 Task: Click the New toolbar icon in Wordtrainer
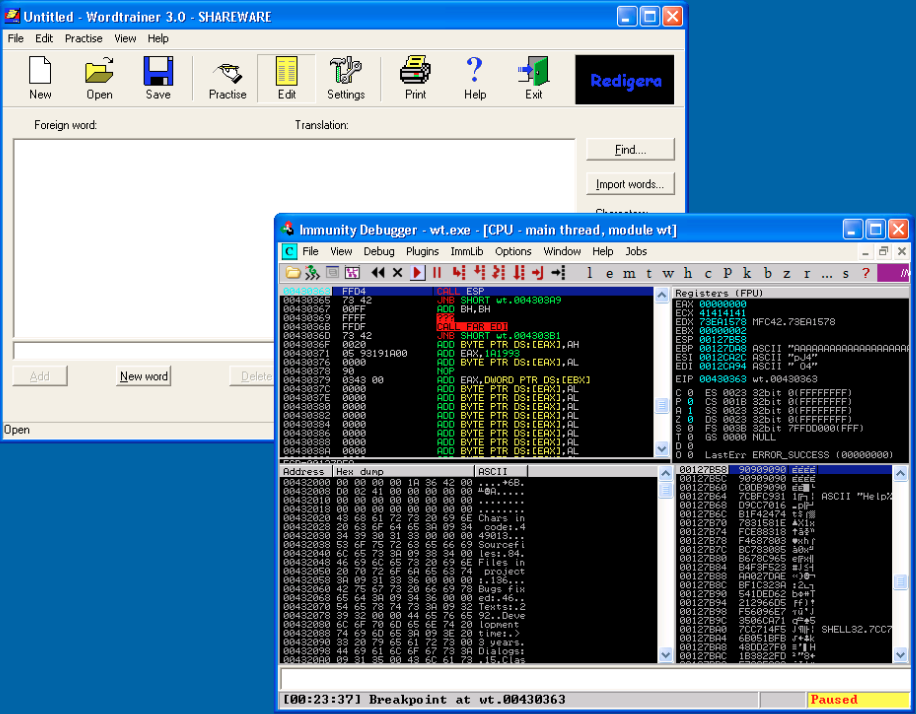pos(40,78)
